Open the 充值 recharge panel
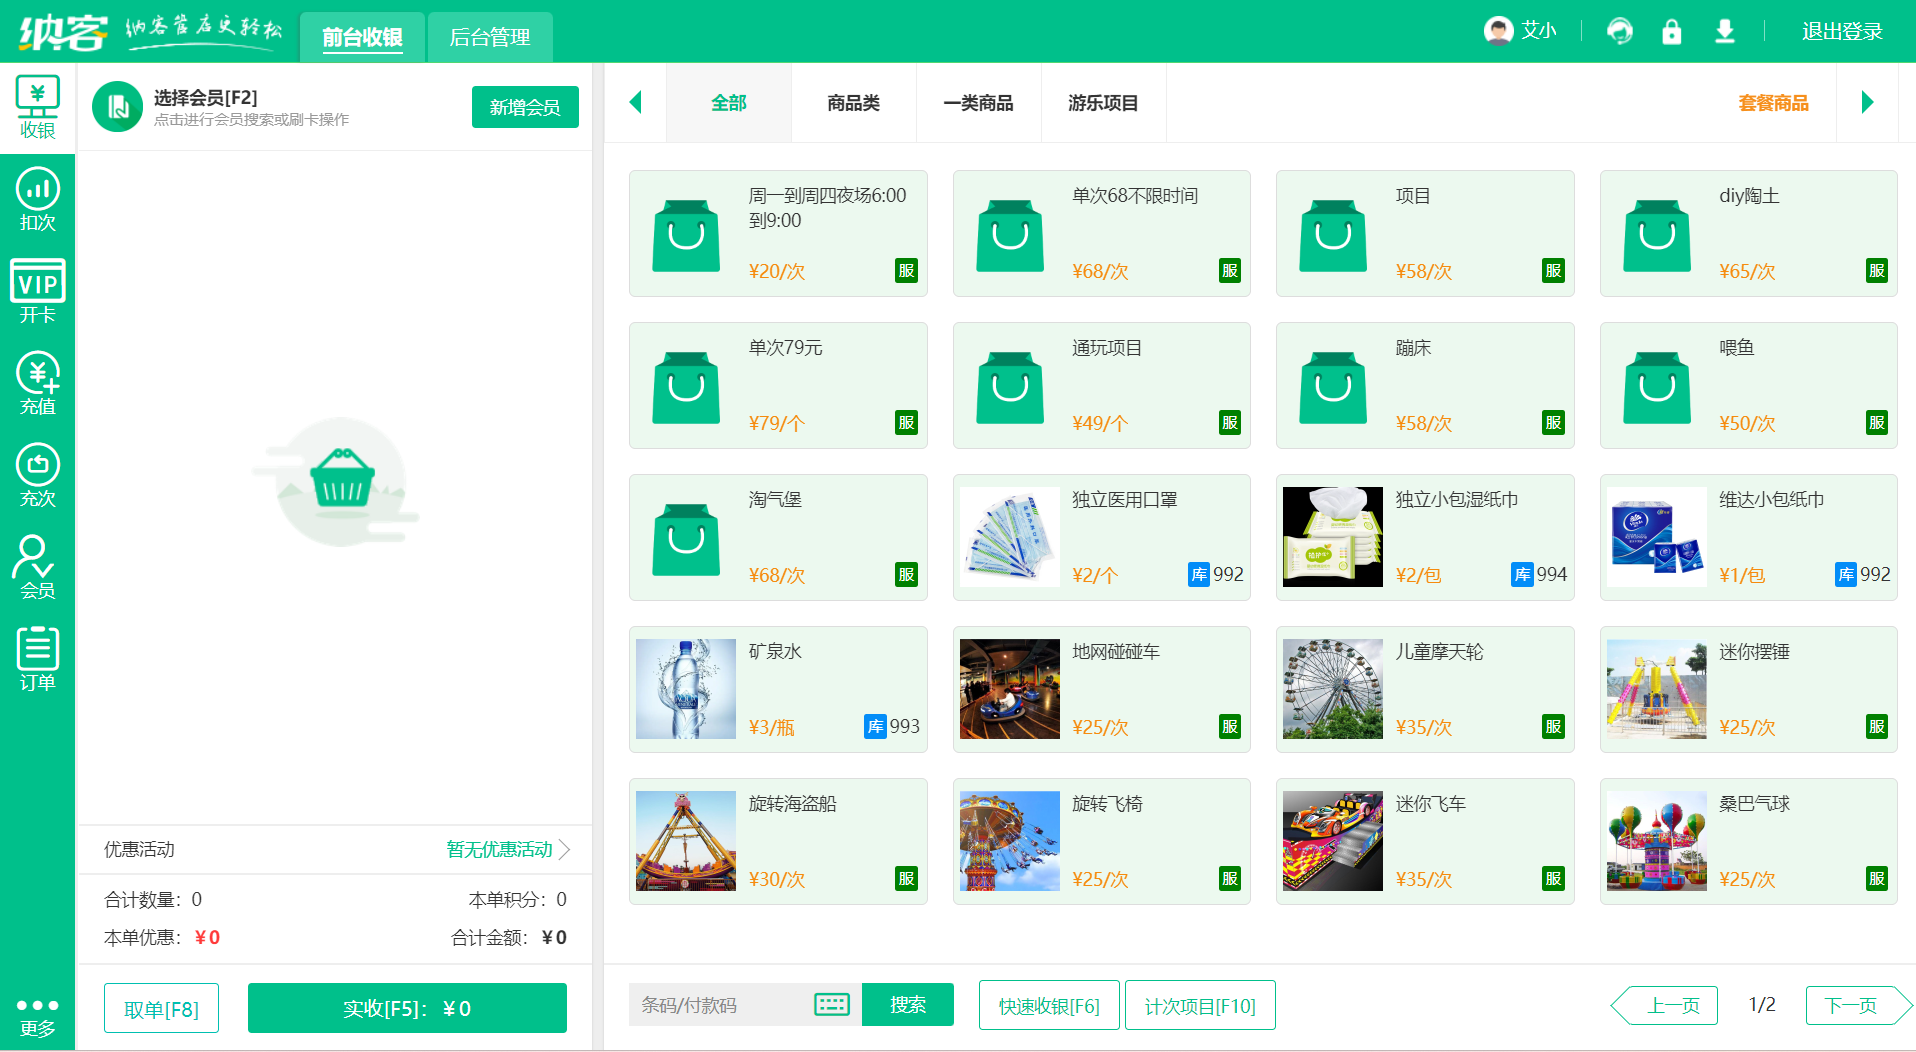 (38, 382)
